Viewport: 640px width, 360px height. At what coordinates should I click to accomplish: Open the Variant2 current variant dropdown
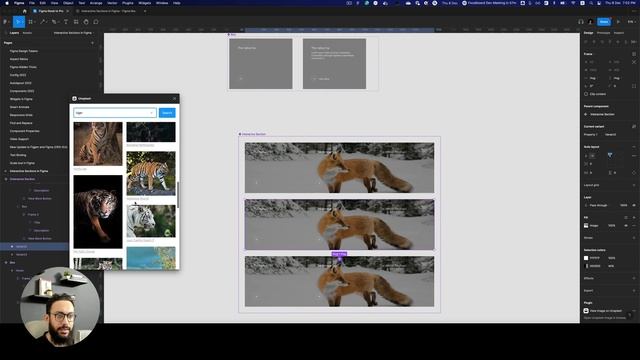coord(611,134)
